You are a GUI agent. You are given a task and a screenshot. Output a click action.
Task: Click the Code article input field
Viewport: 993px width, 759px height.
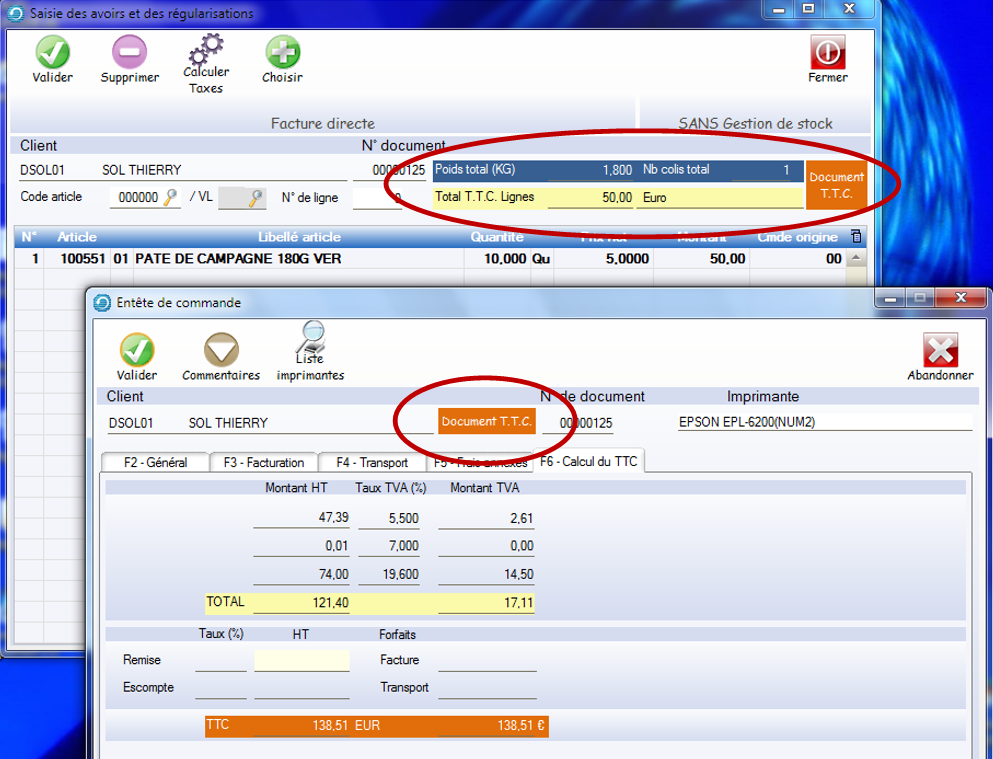point(136,198)
